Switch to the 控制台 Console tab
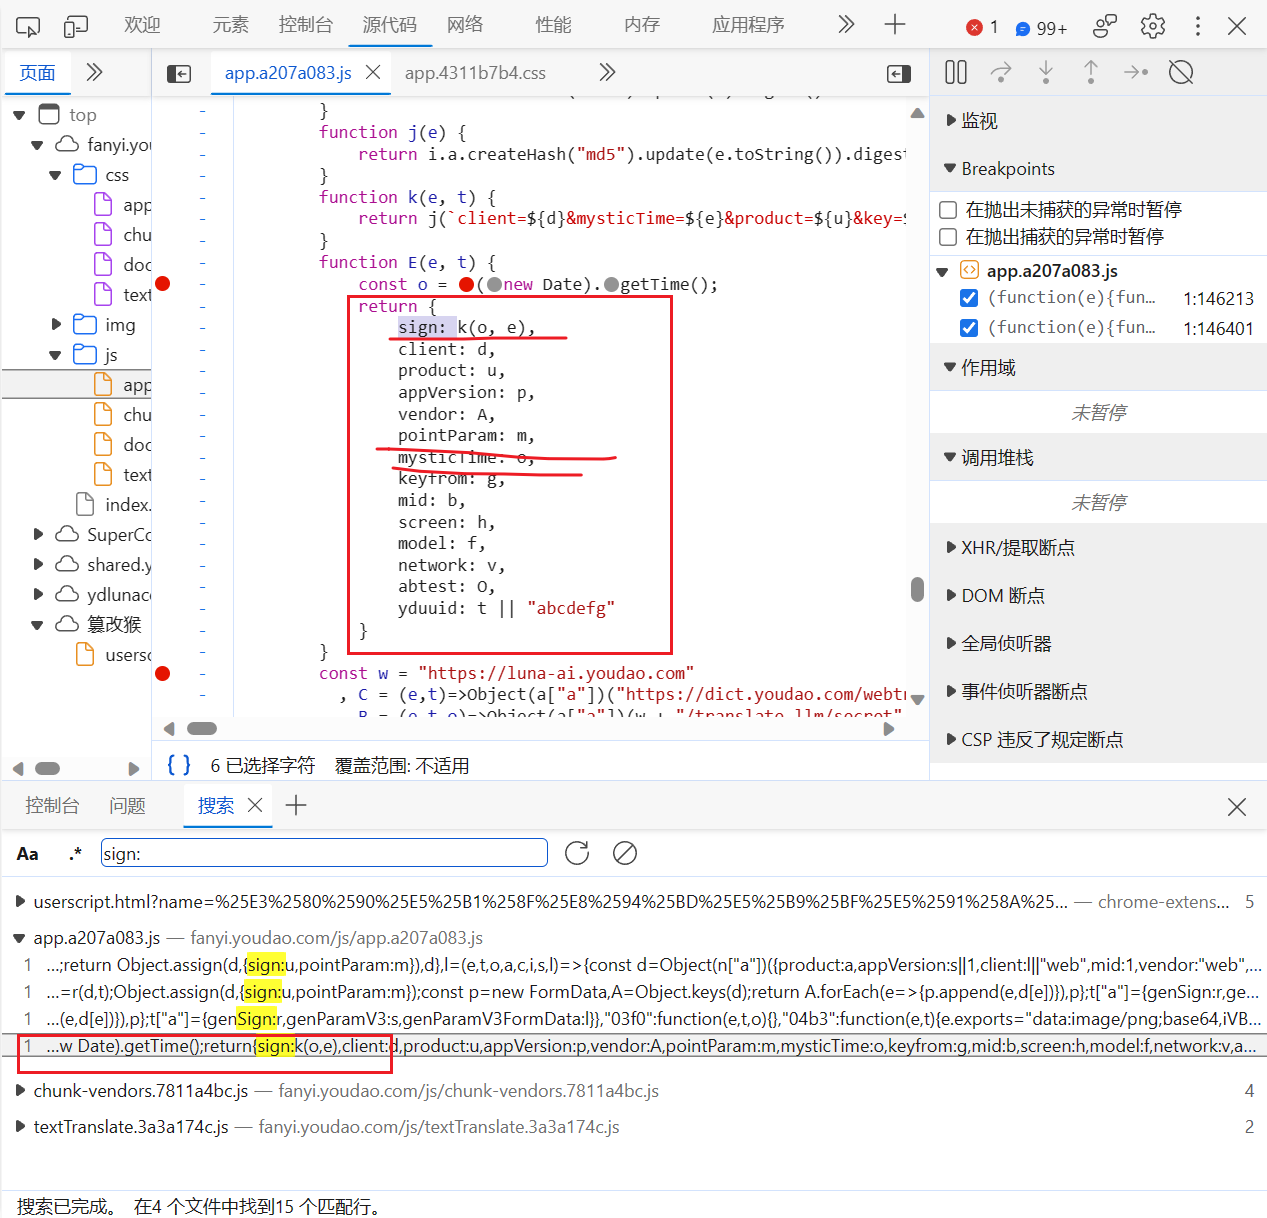The width and height of the screenshot is (1267, 1218). pos(306,25)
